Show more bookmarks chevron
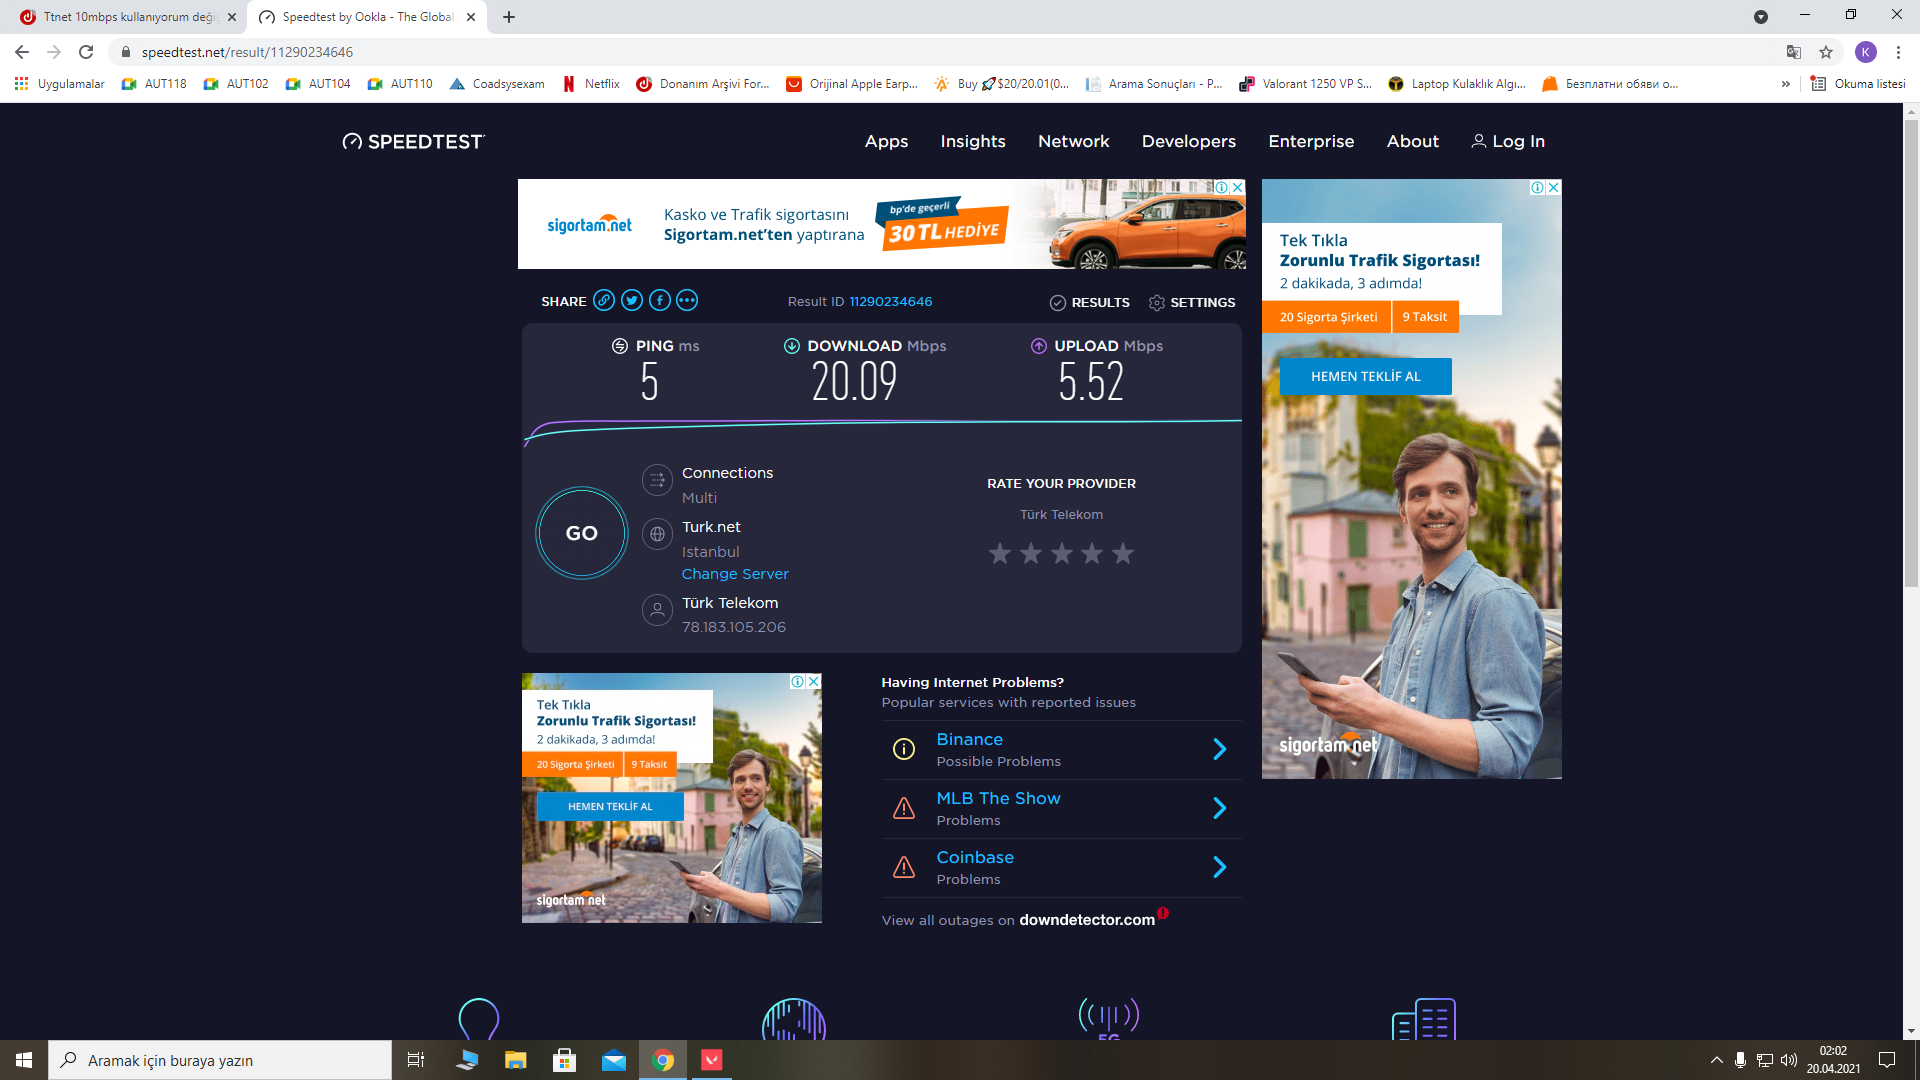This screenshot has width=1920, height=1080. click(x=1786, y=84)
